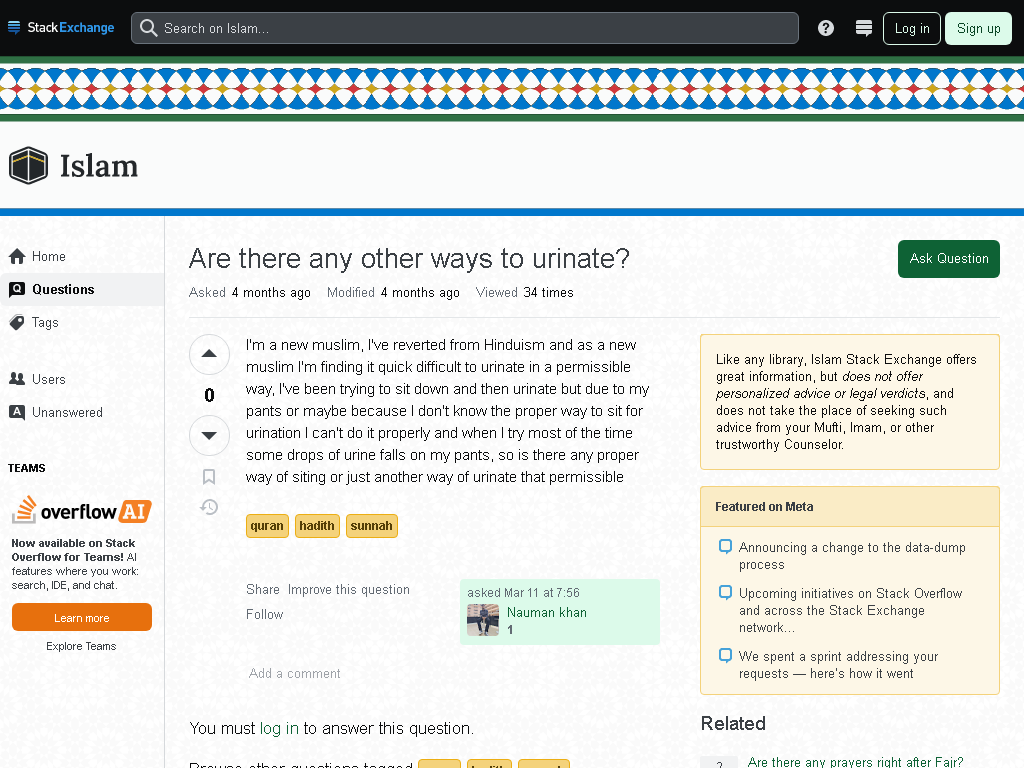Click meta icon beside sprint post
The image size is (1024, 768).
pos(725,655)
